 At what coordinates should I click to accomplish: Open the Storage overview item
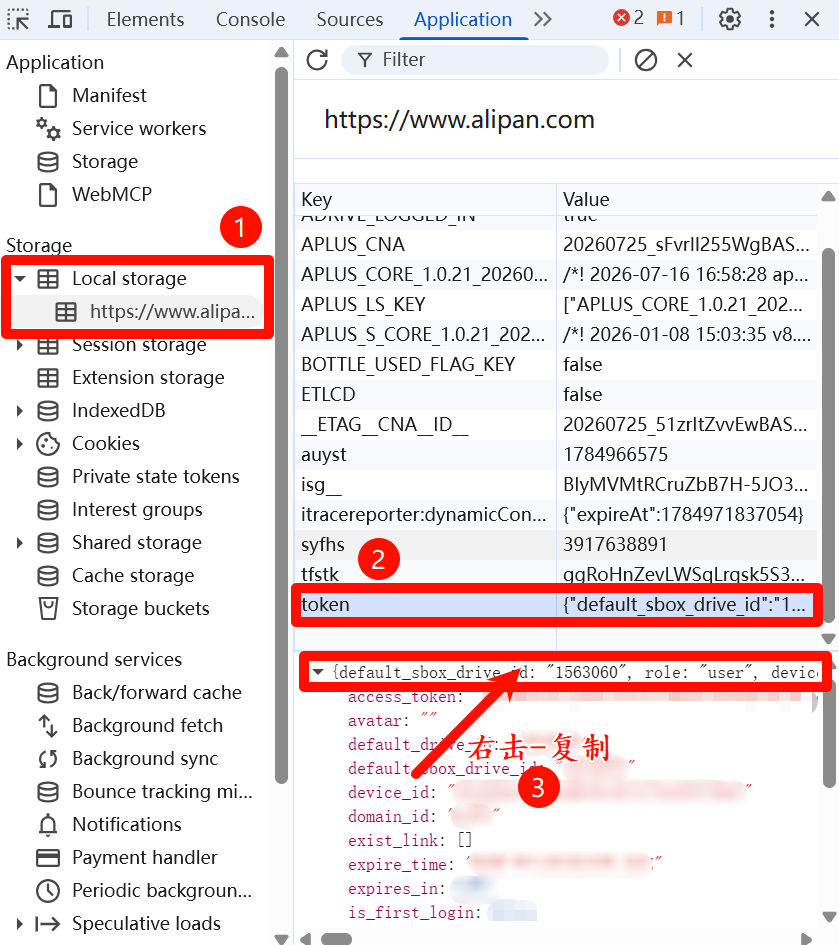[104, 162]
